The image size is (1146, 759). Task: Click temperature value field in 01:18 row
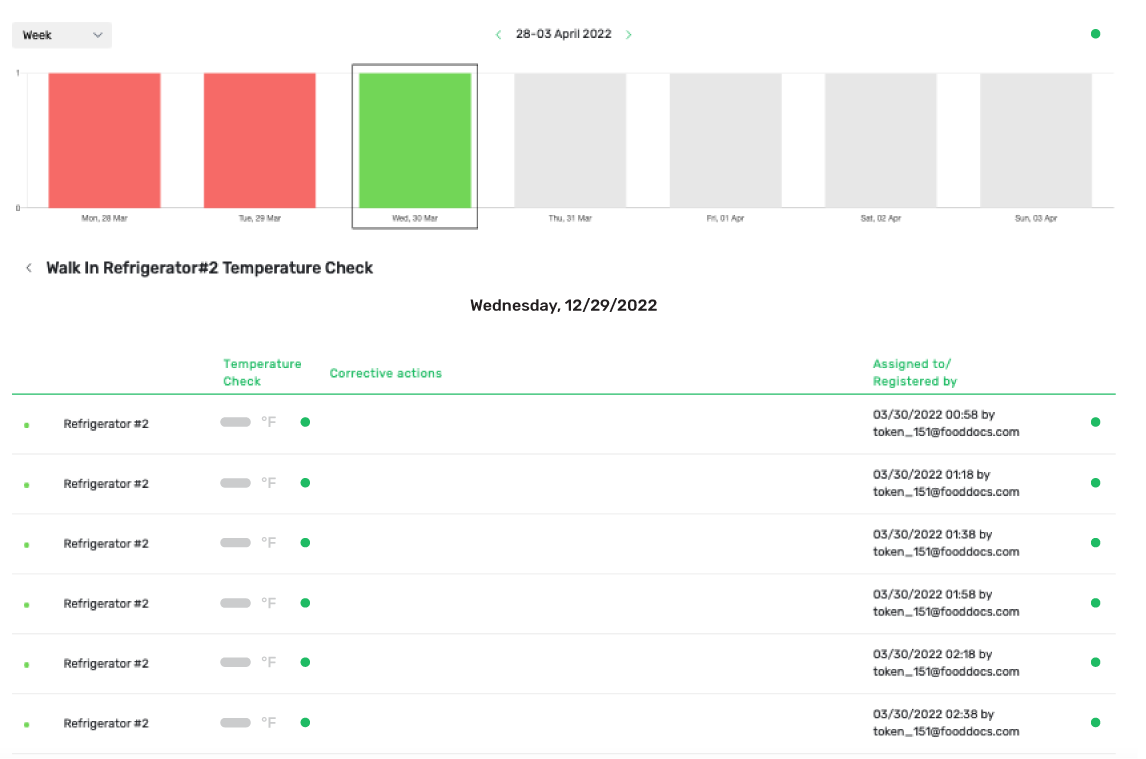point(235,483)
